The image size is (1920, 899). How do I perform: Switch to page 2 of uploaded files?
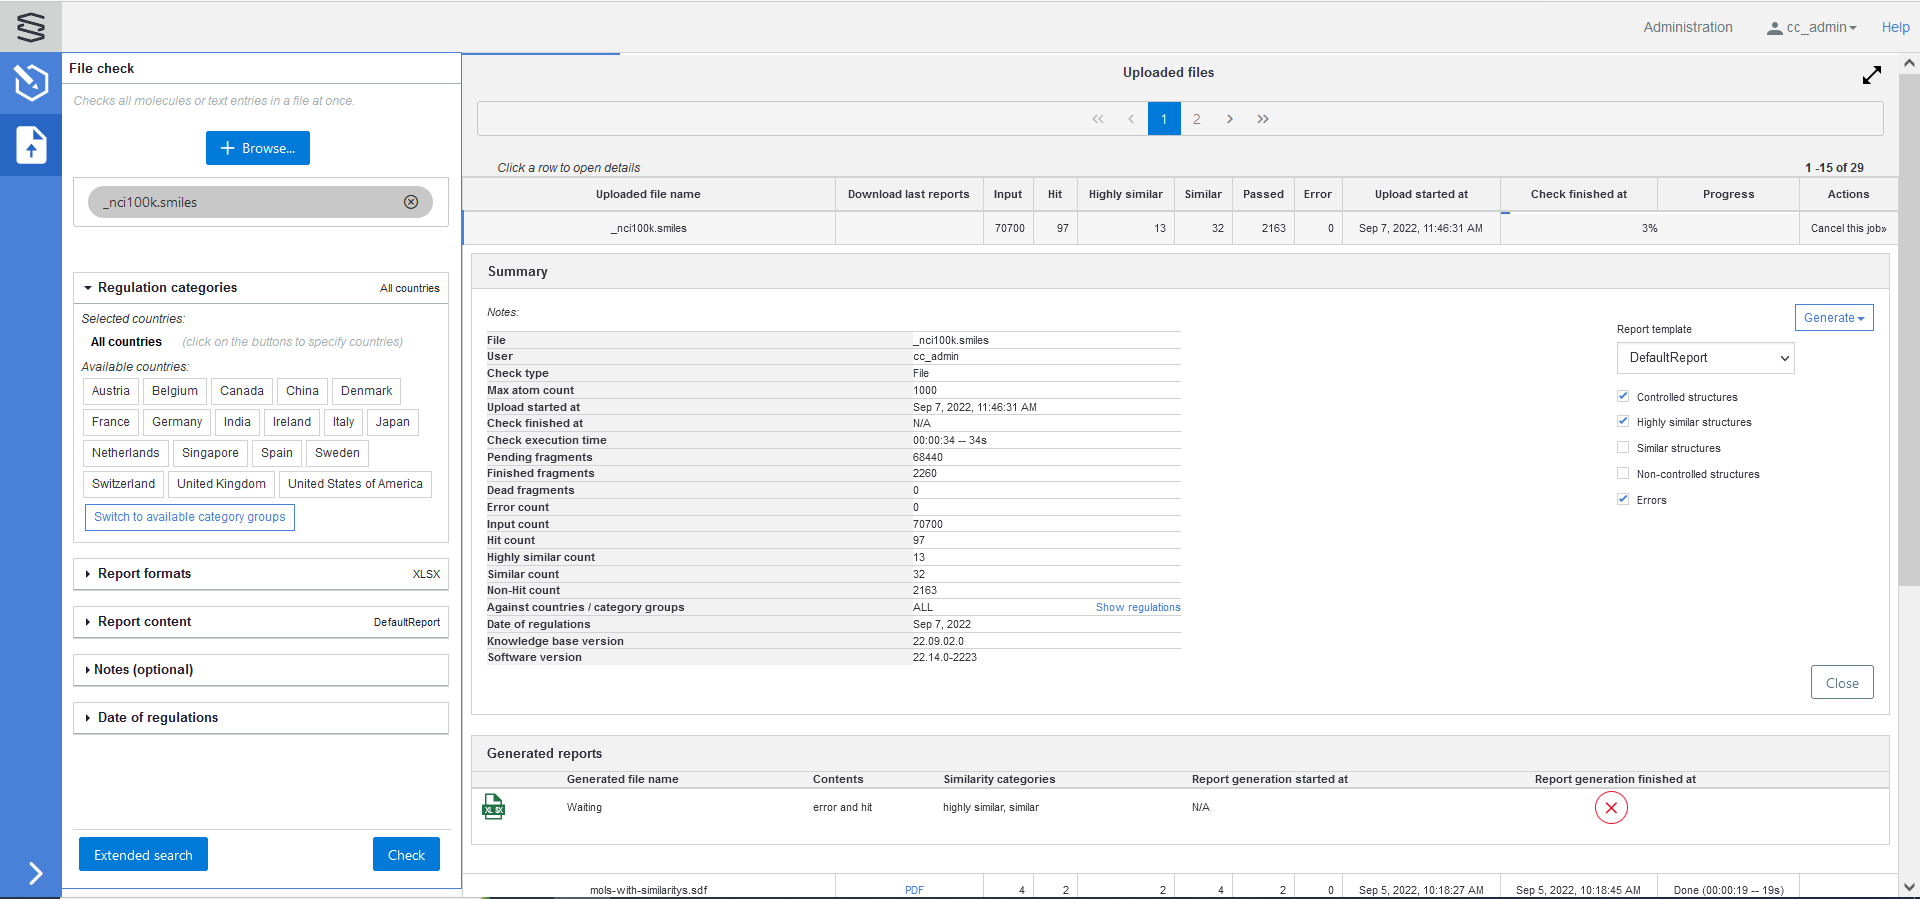[1196, 119]
